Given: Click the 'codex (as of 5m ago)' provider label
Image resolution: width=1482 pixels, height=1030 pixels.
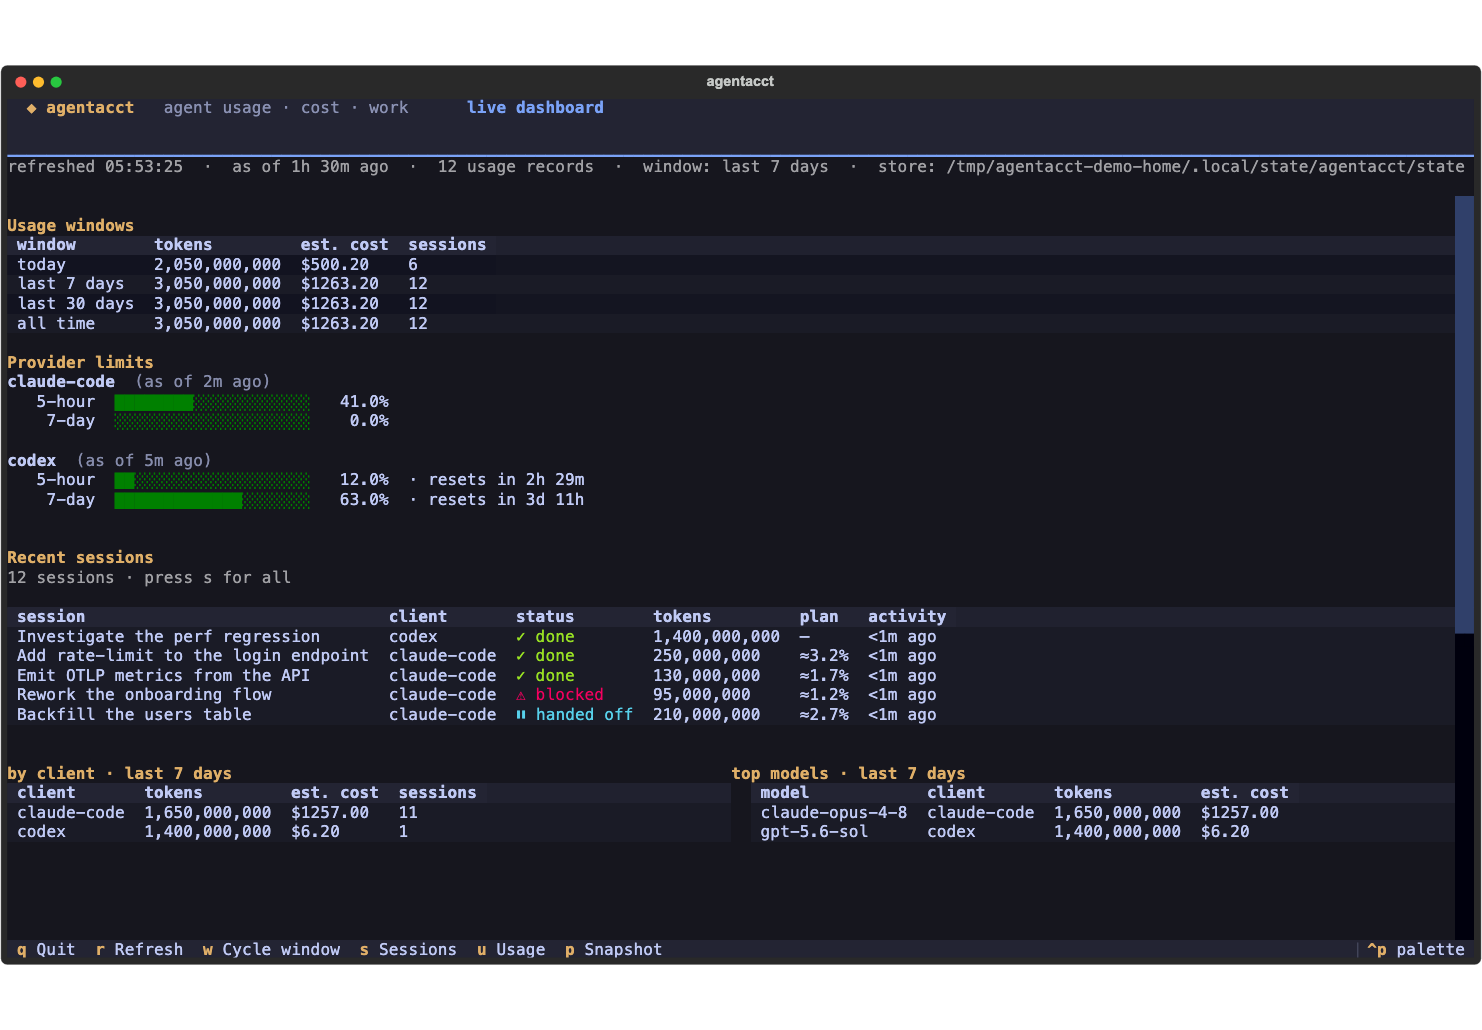Looking at the screenshot, I should click(x=109, y=461).
